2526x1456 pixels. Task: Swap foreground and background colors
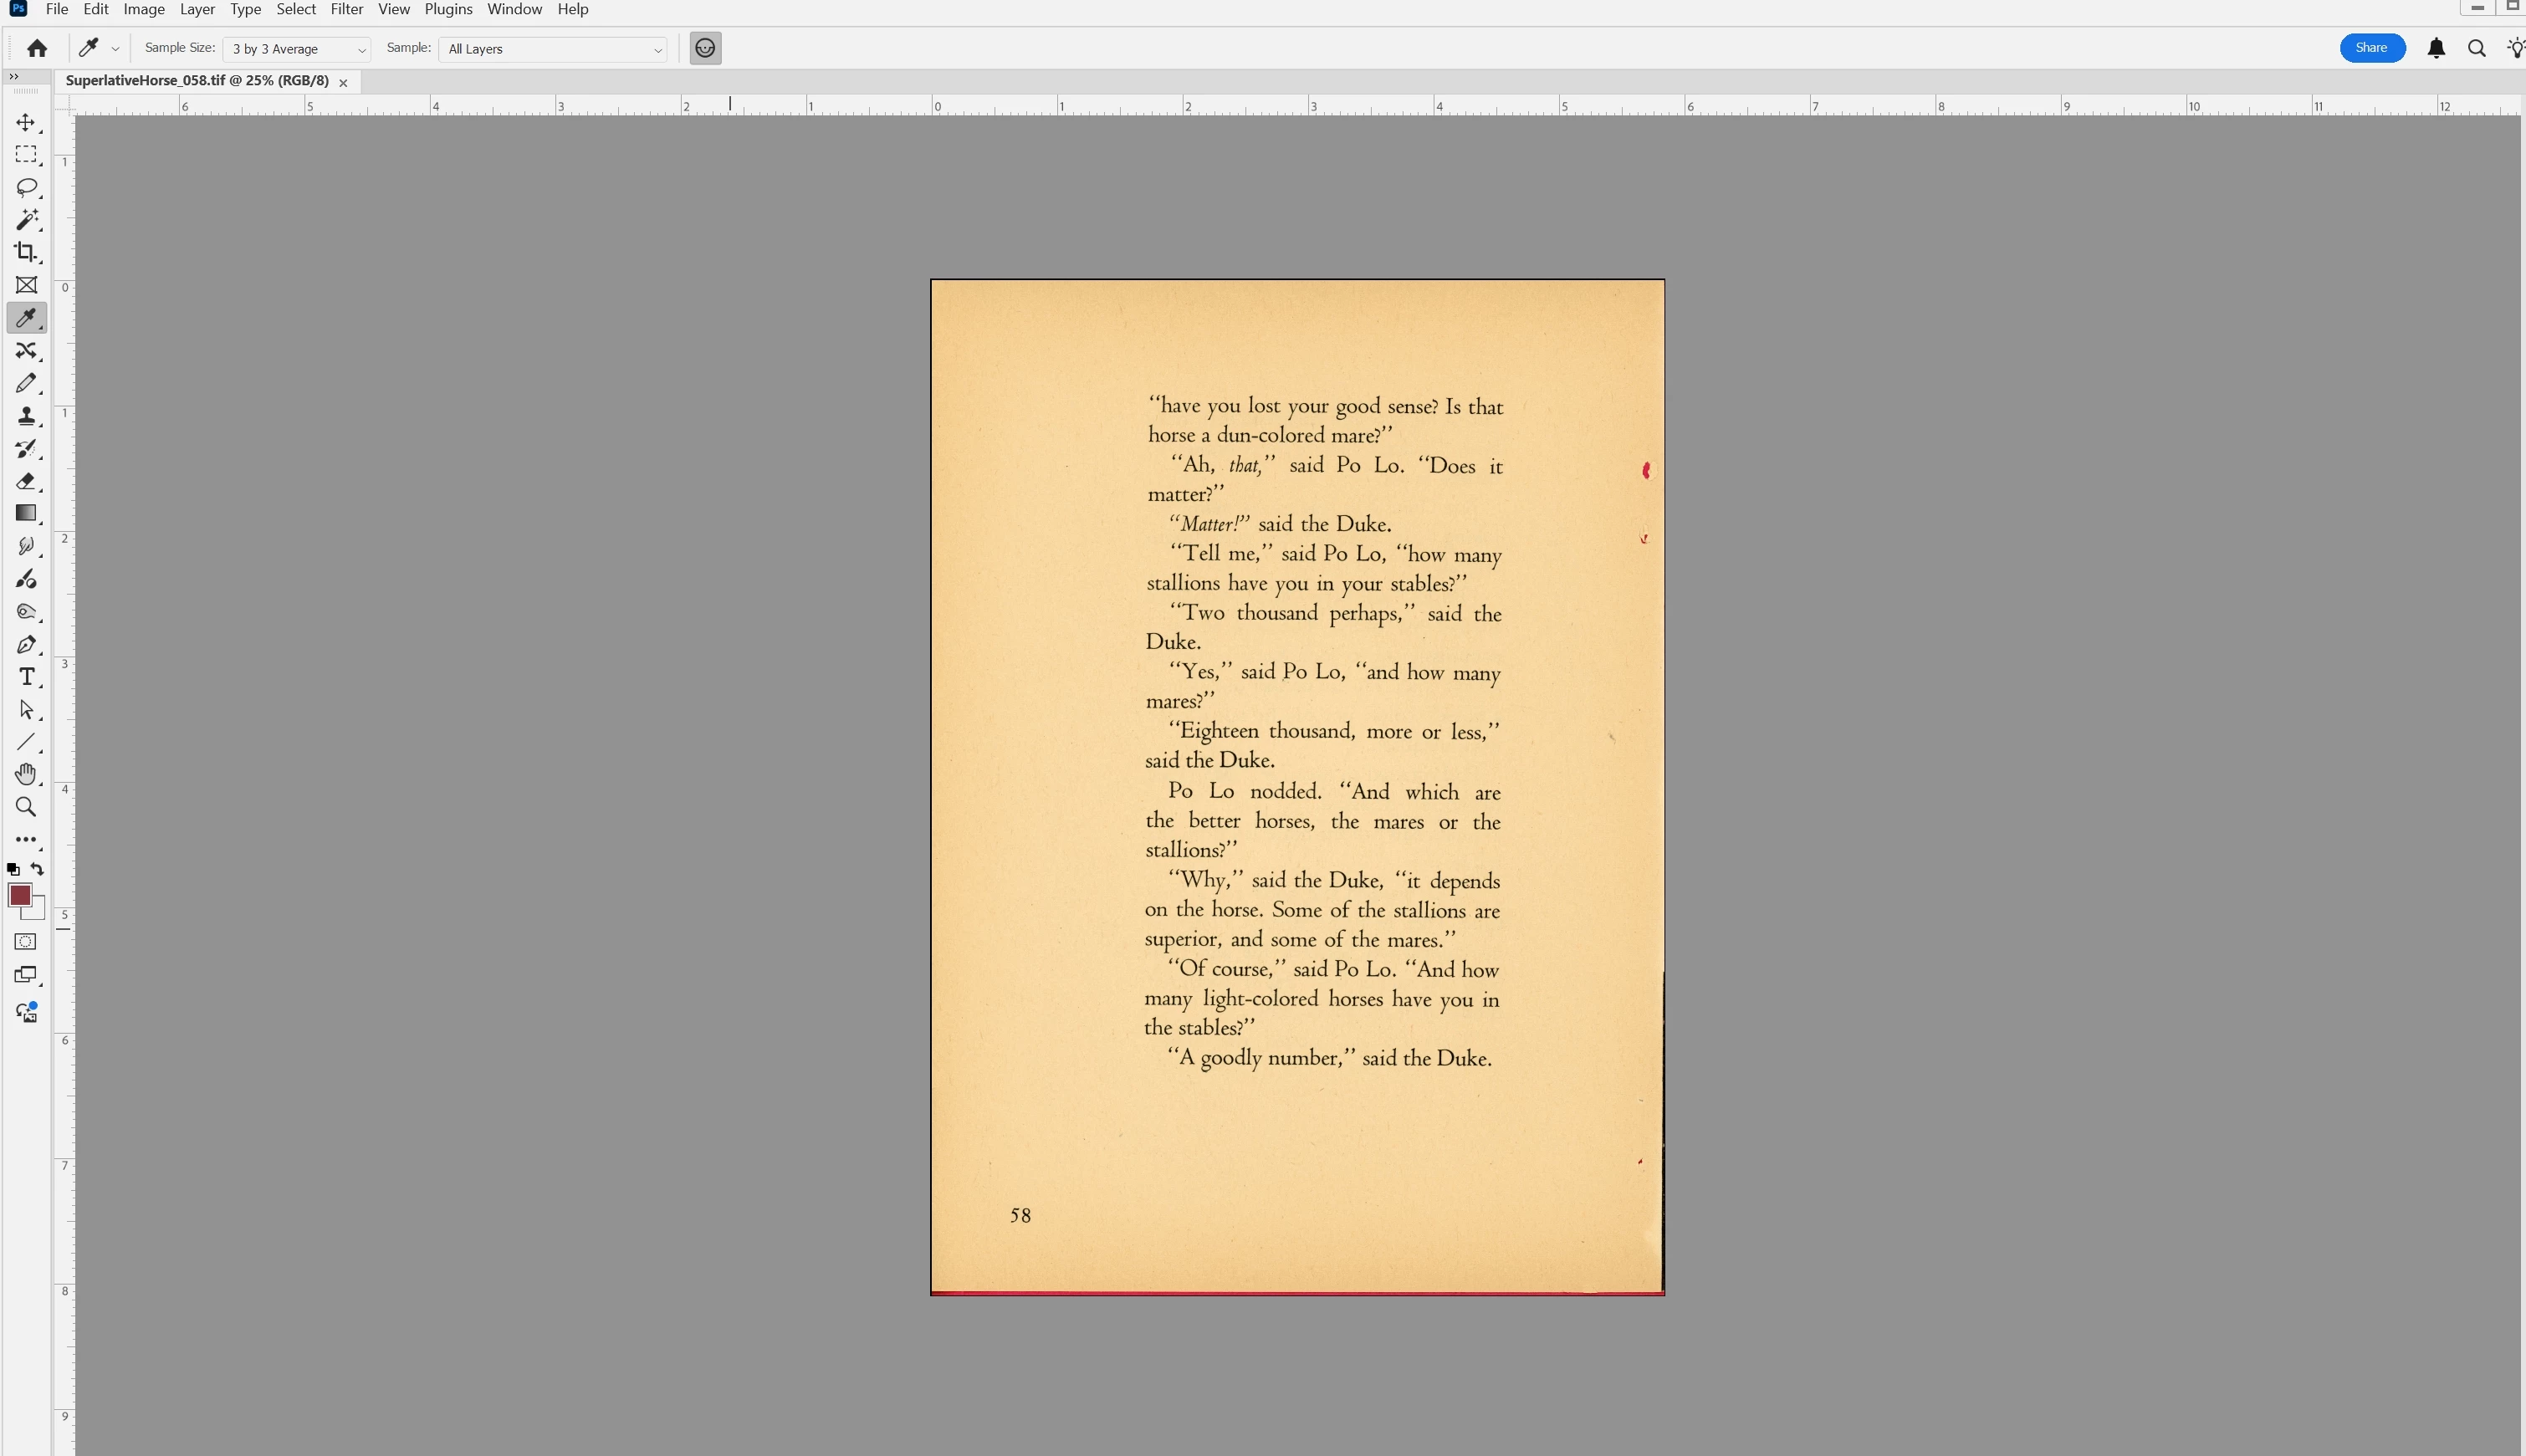38,869
